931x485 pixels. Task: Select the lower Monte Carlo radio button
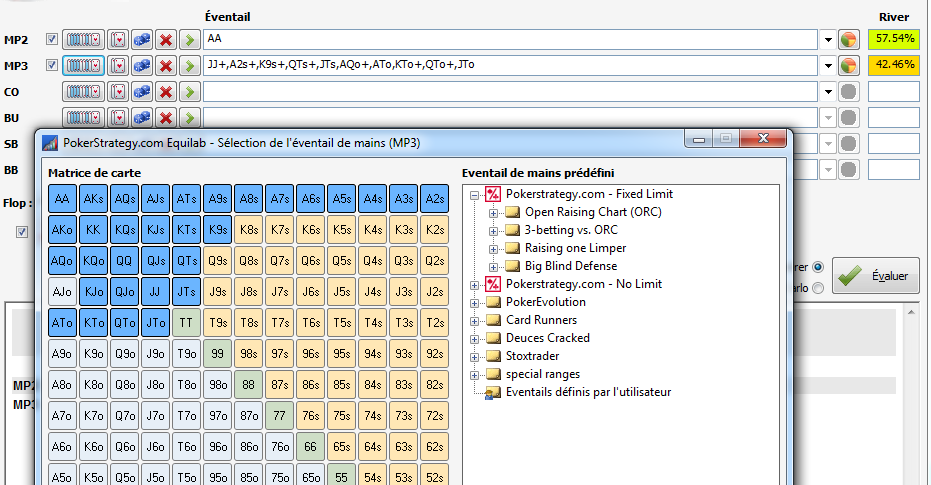(x=818, y=288)
